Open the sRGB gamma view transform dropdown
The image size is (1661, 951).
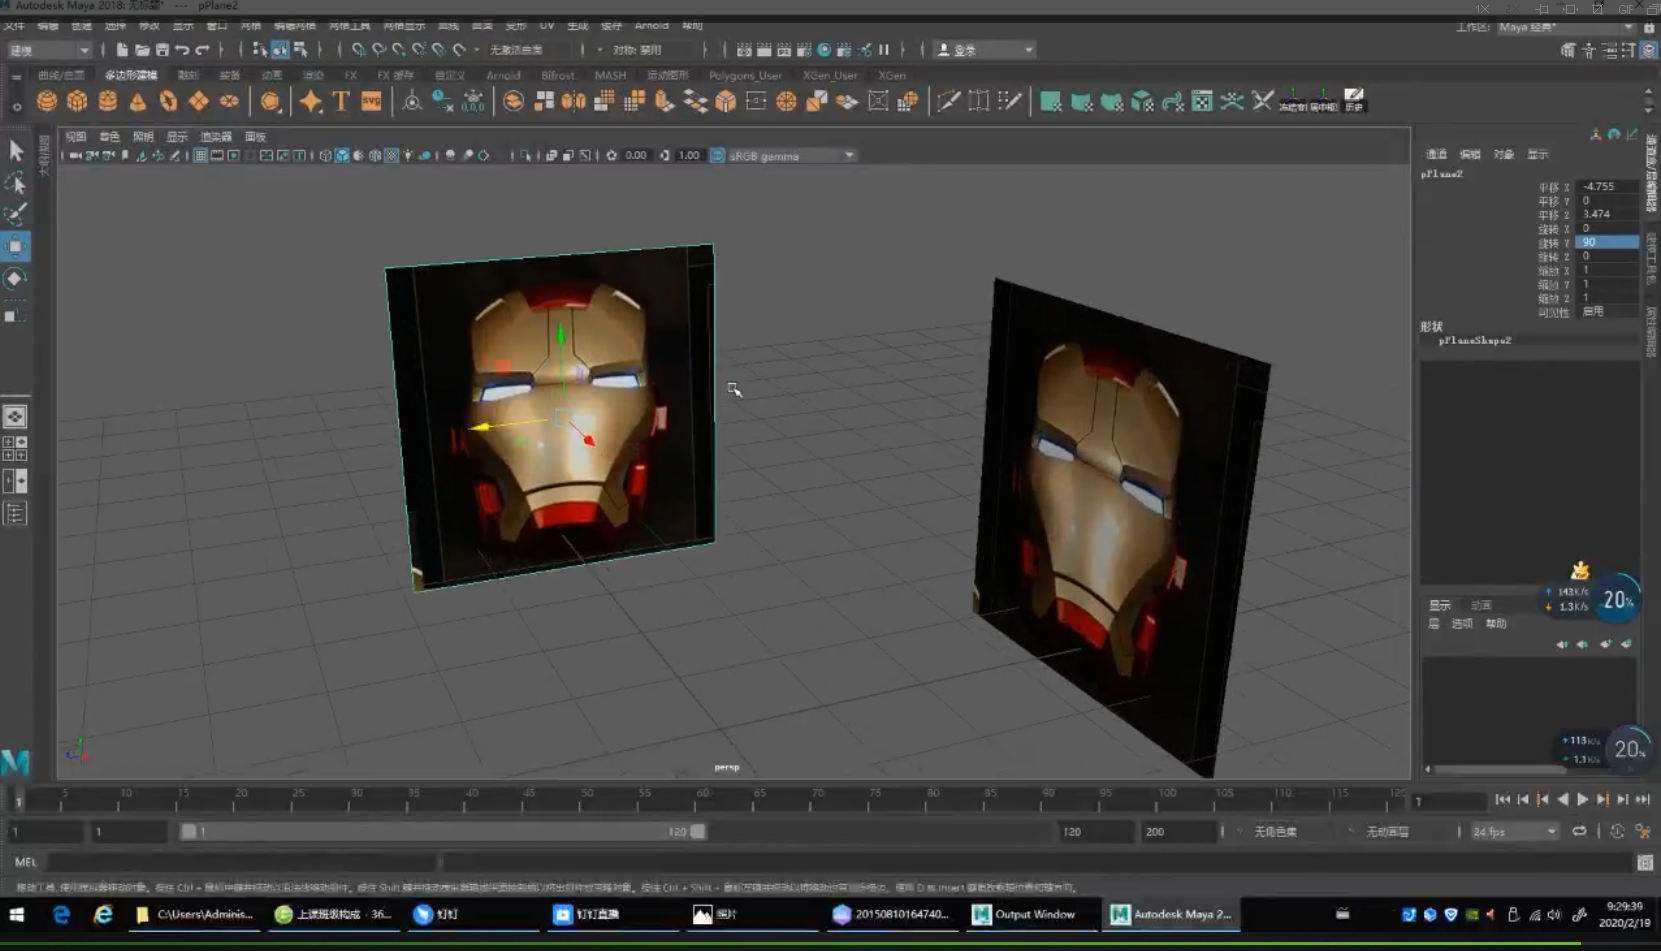click(x=791, y=155)
